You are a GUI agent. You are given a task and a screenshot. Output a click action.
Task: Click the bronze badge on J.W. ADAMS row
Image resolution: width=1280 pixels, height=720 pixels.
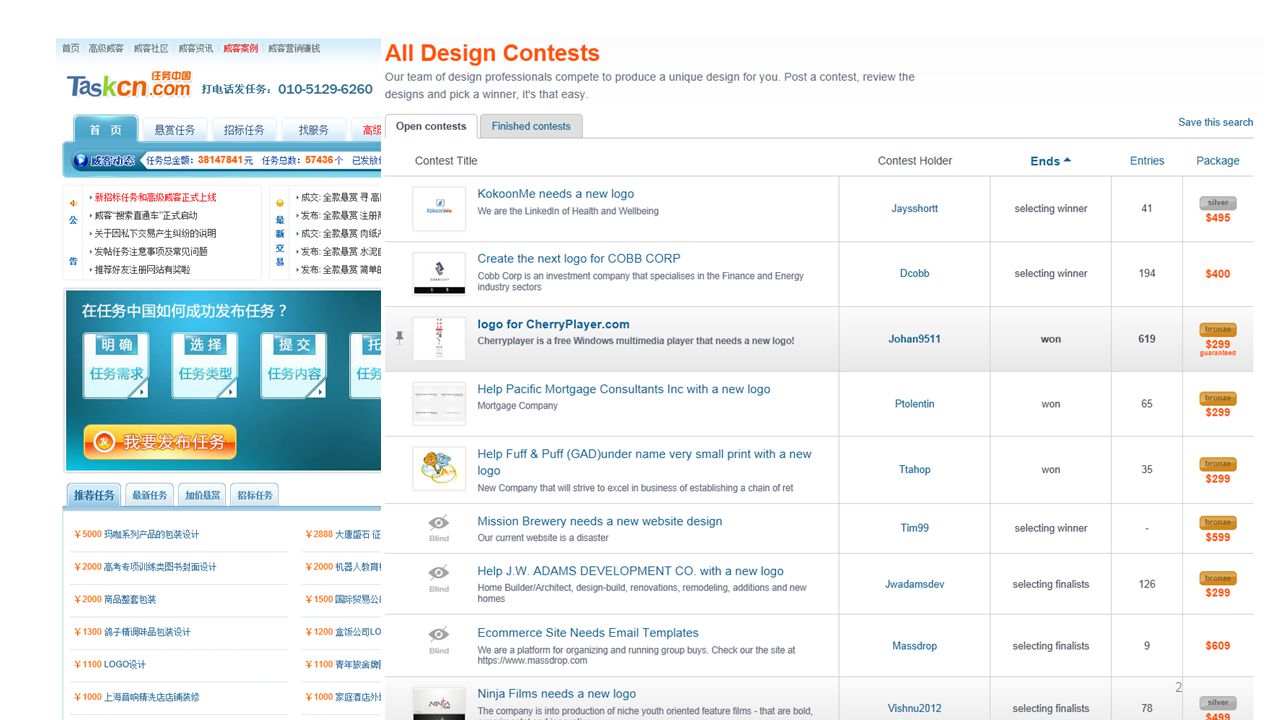[1218, 578]
